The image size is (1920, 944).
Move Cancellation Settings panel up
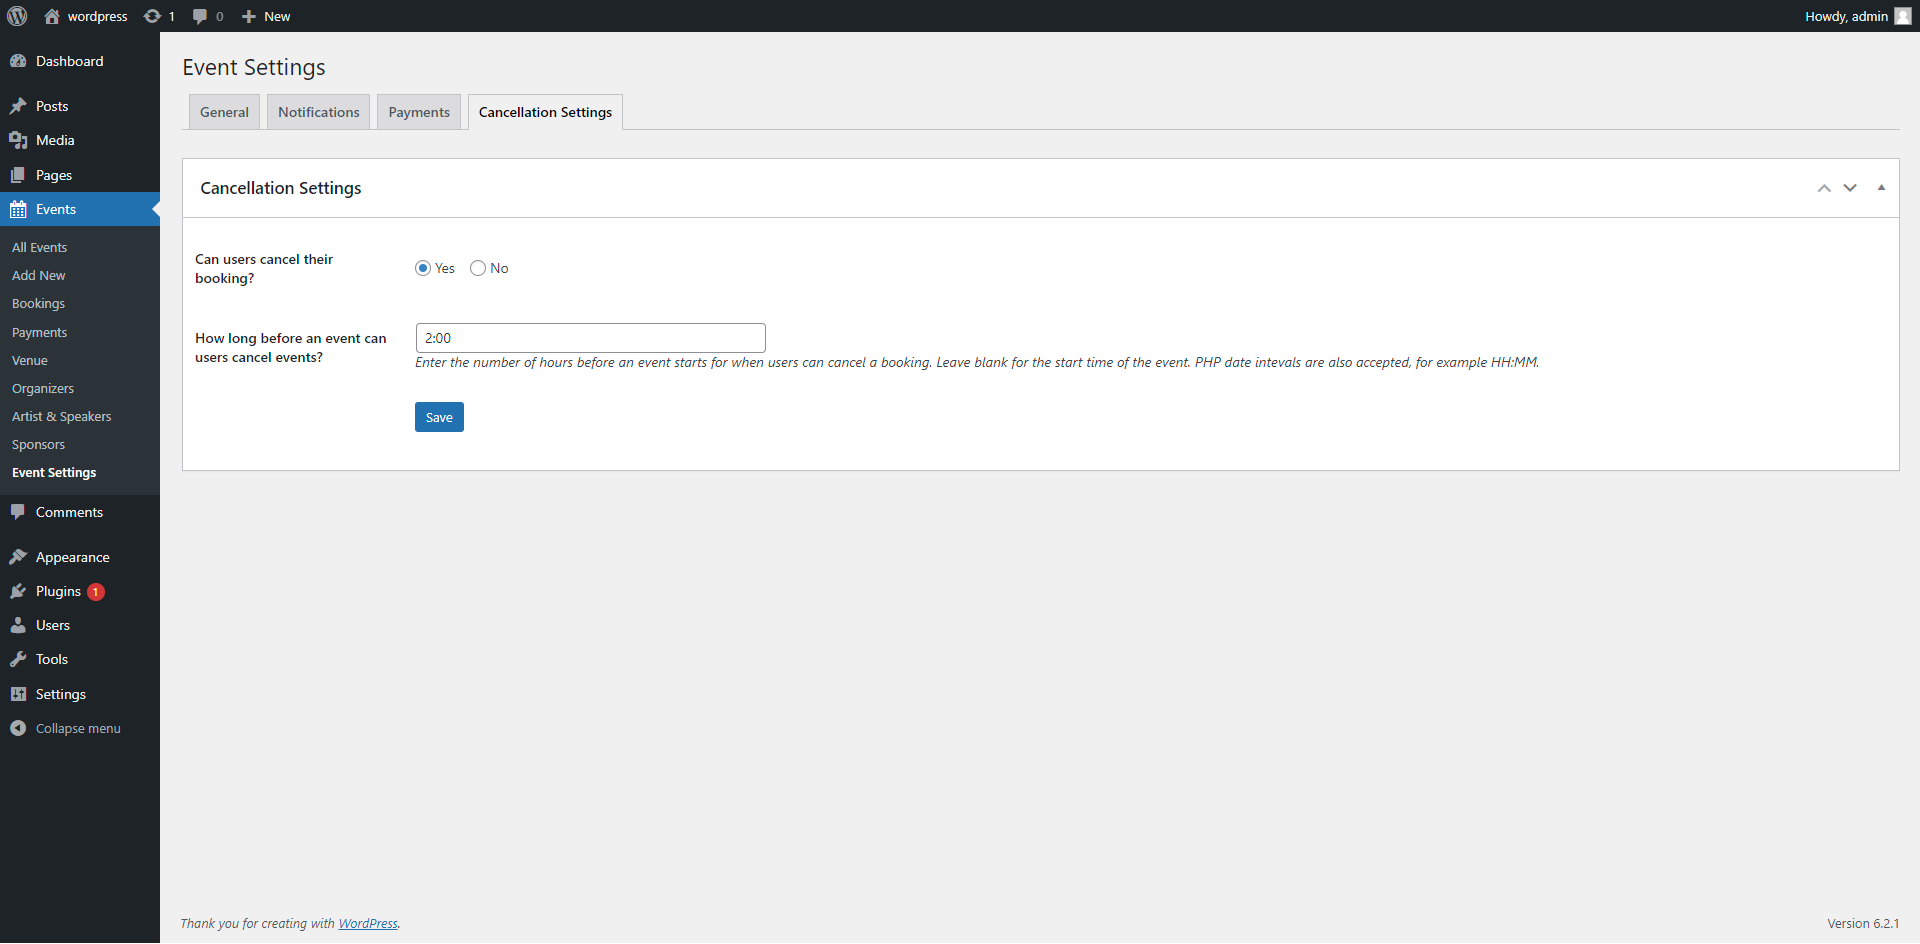pyautogui.click(x=1824, y=188)
